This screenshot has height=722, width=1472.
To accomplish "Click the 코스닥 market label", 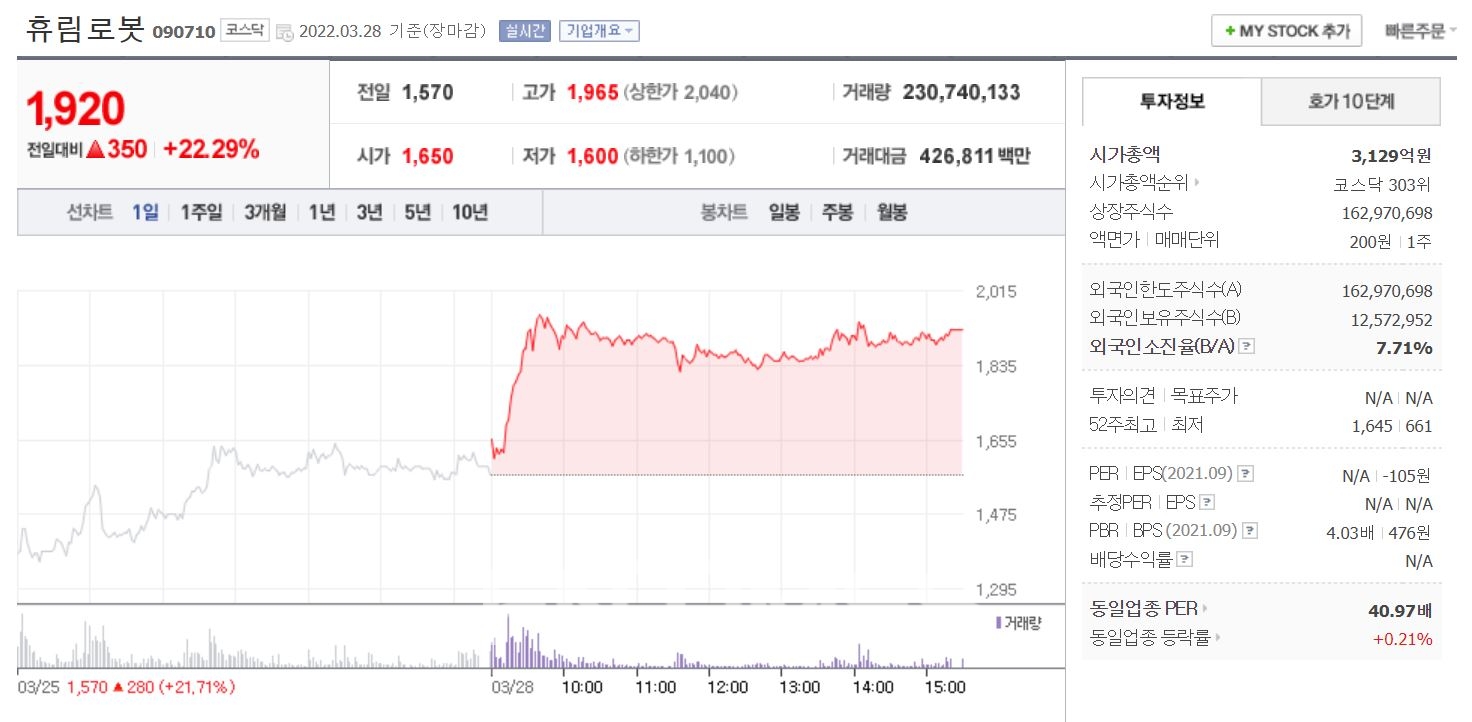I will tap(246, 30).
